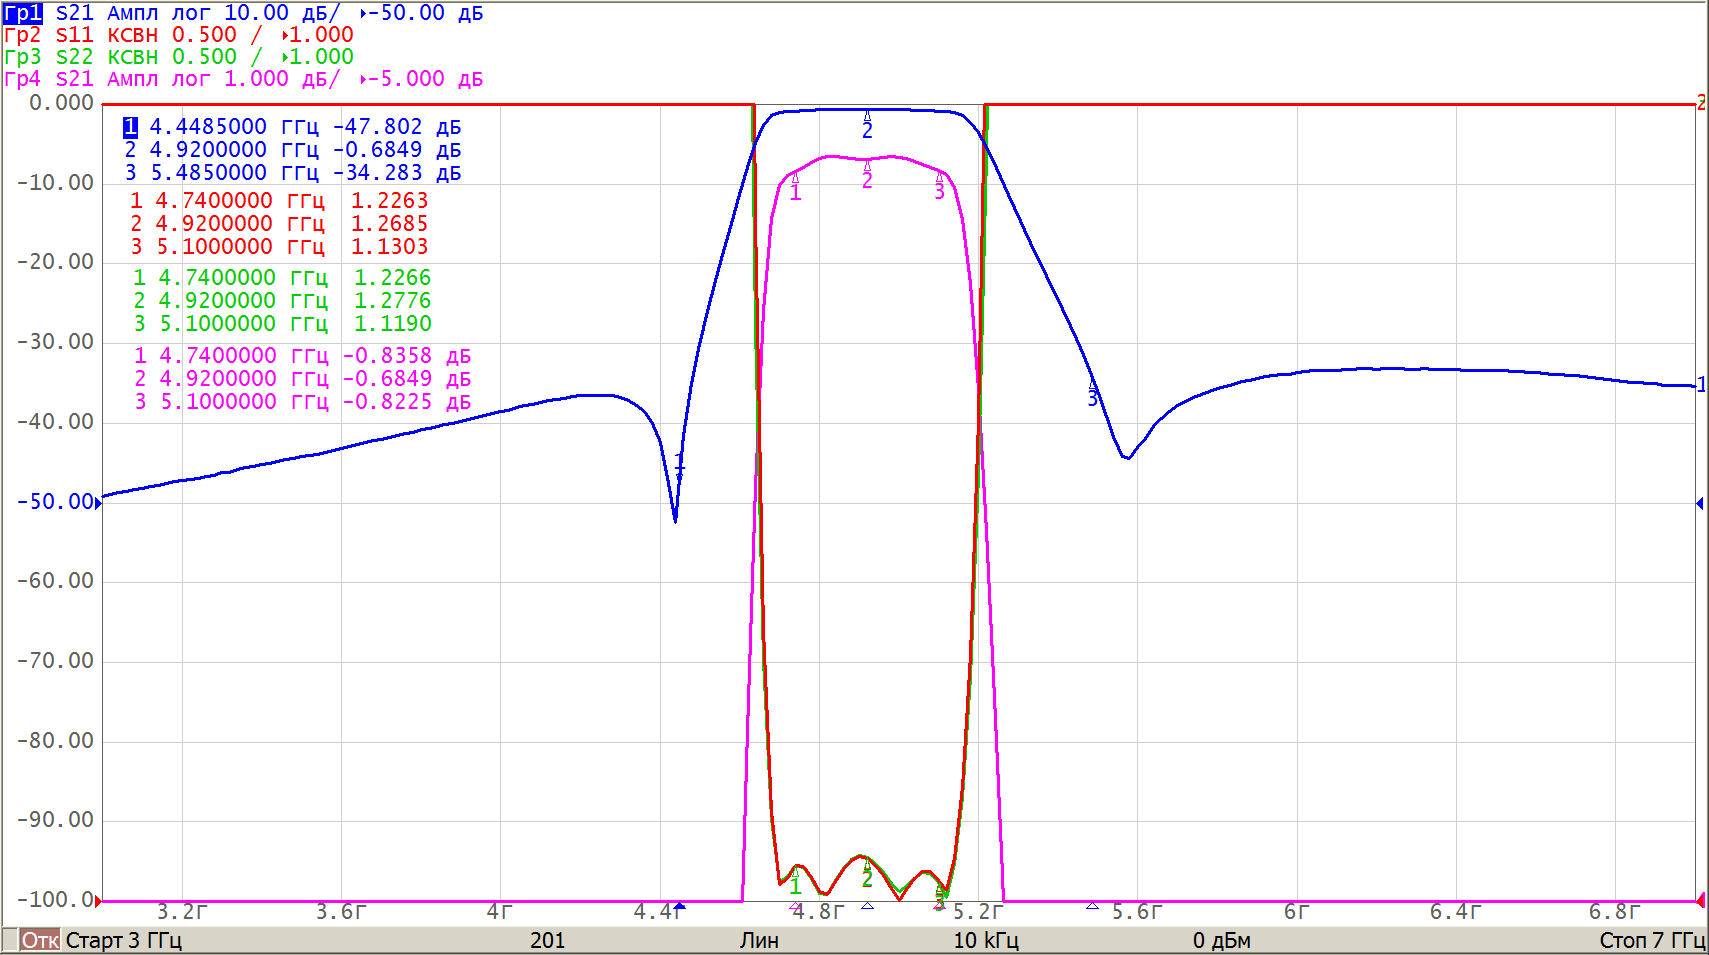Select blue marker 3 near 5.485 GHz

click(x=1093, y=396)
